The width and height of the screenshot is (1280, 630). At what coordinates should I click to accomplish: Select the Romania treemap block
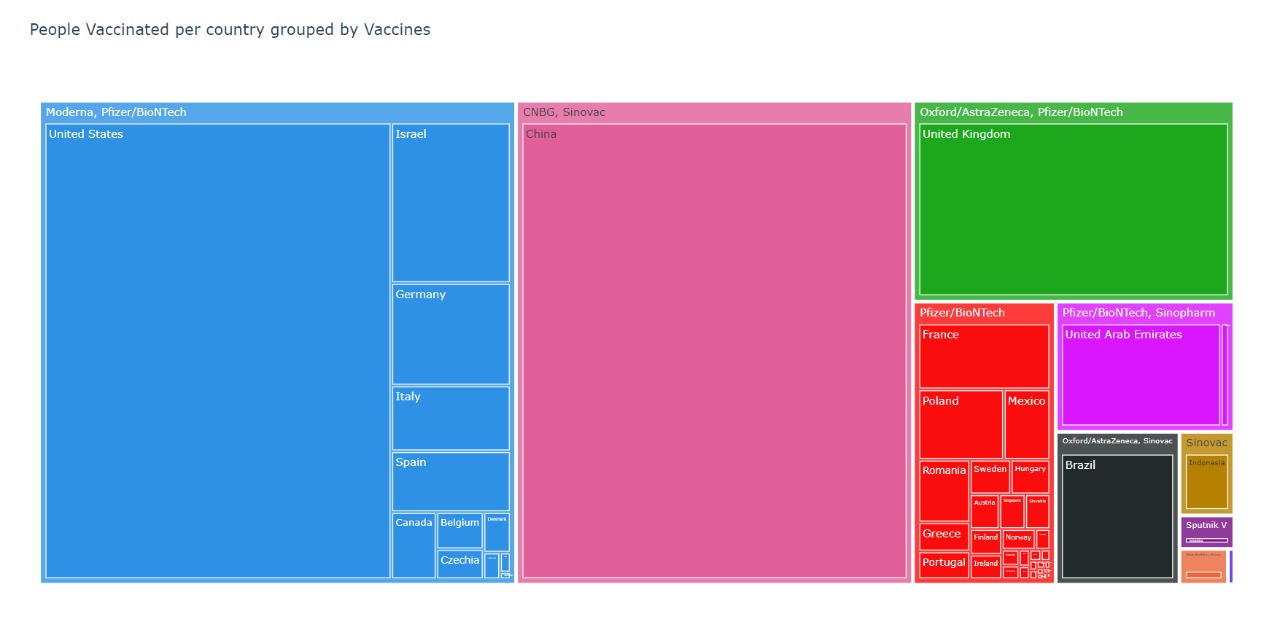[x=944, y=491]
